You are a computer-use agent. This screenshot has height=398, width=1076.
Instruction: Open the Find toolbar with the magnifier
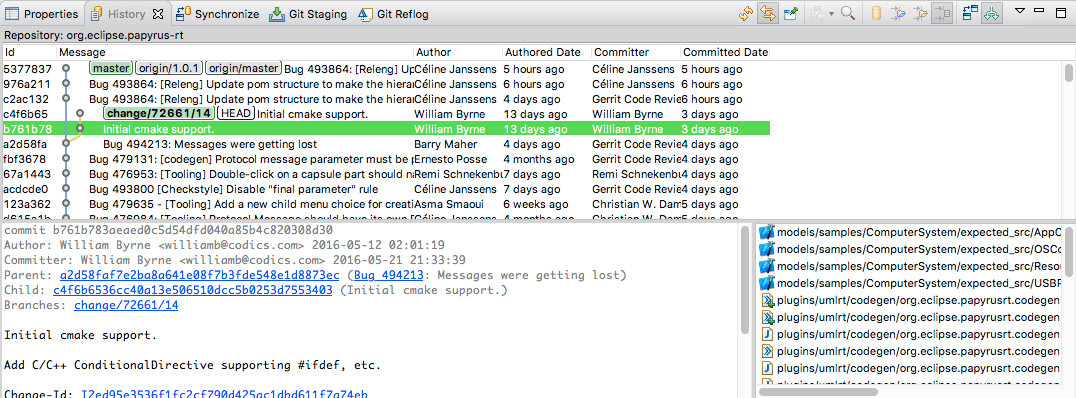pyautogui.click(x=848, y=13)
